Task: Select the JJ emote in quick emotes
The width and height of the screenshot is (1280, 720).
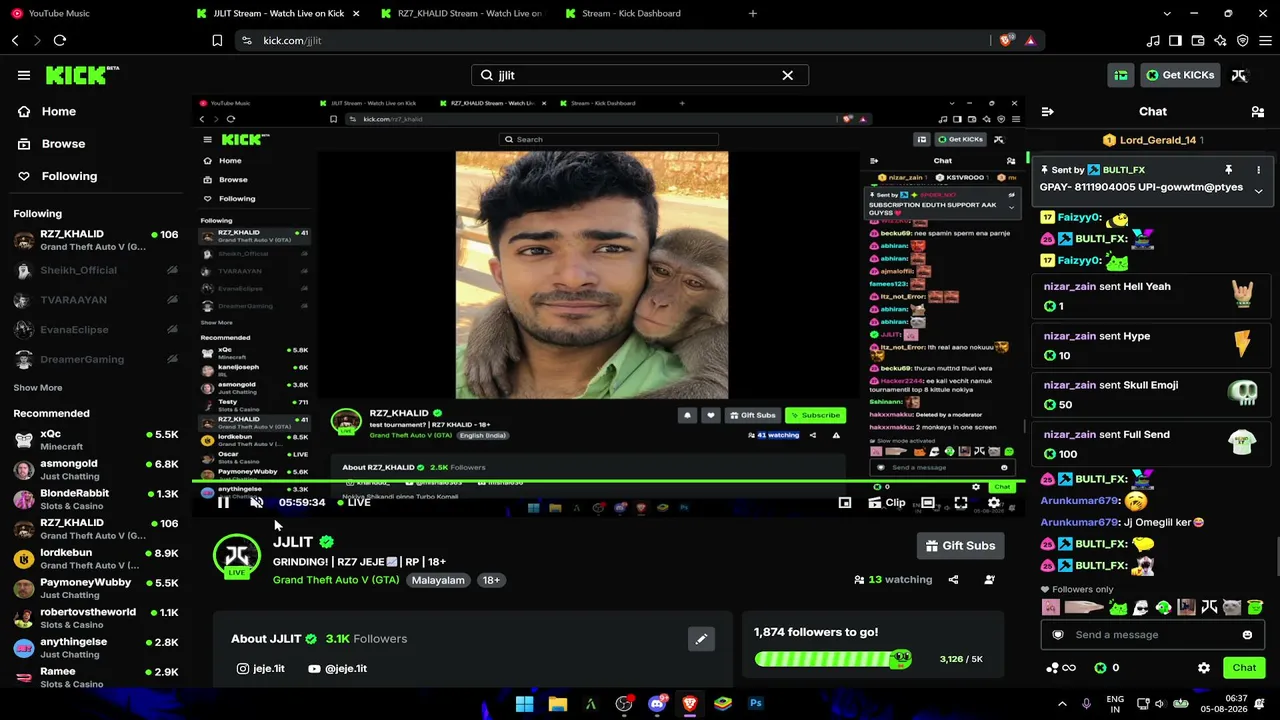Action: (1209, 607)
